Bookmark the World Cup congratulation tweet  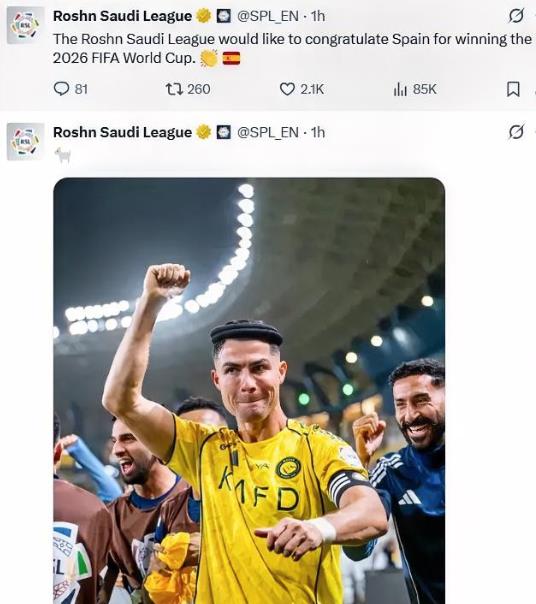(513, 89)
